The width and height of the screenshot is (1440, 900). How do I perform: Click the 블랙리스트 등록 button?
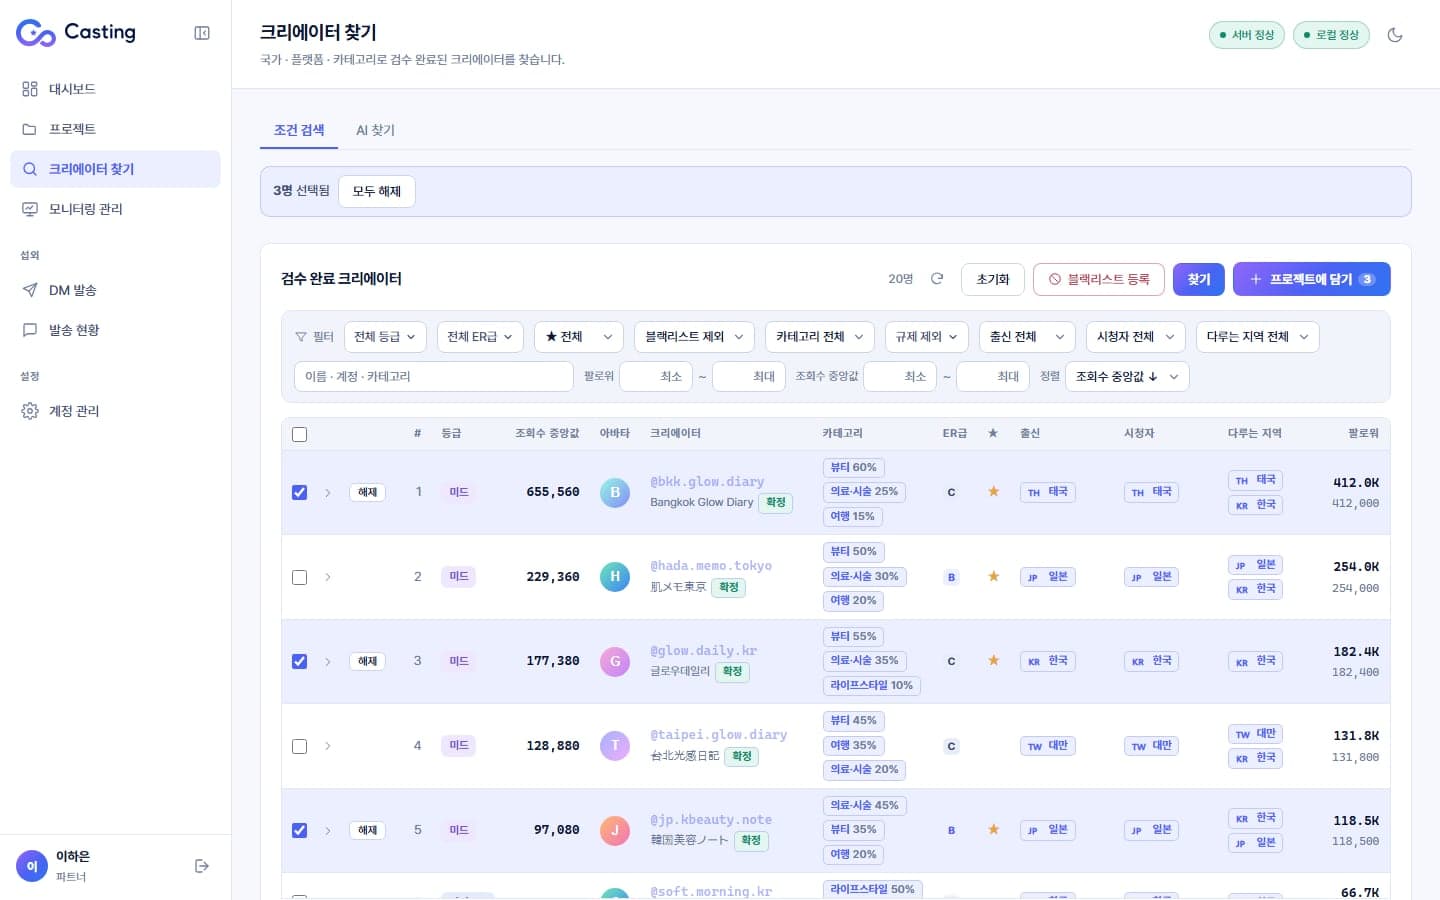pyautogui.click(x=1099, y=279)
